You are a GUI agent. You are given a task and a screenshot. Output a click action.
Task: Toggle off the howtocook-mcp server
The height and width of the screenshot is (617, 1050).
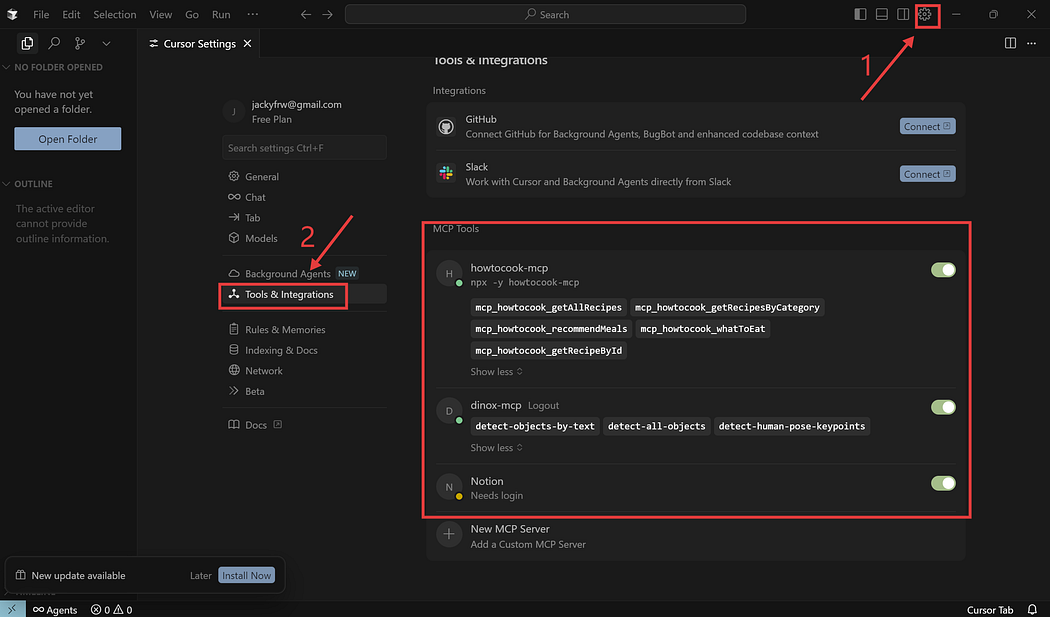943,270
